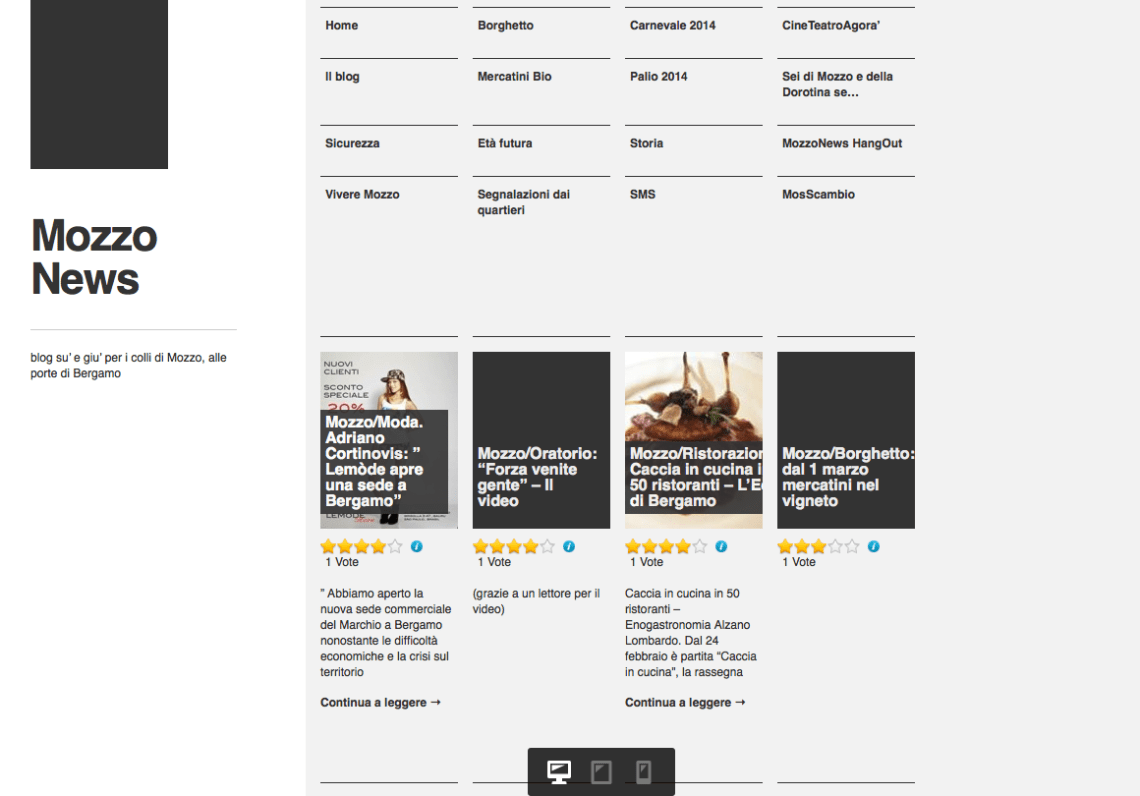The height and width of the screenshot is (796, 1140).
Task: Click Continua a leggere under Mozzo/Moda
Action: coord(380,703)
